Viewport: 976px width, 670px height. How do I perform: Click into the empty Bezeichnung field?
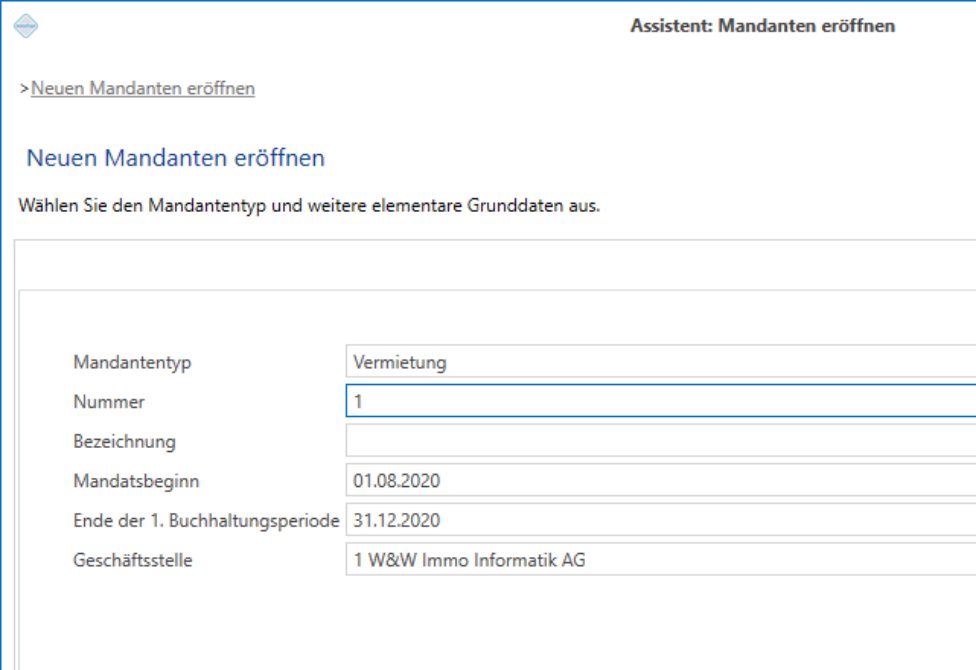coord(660,441)
